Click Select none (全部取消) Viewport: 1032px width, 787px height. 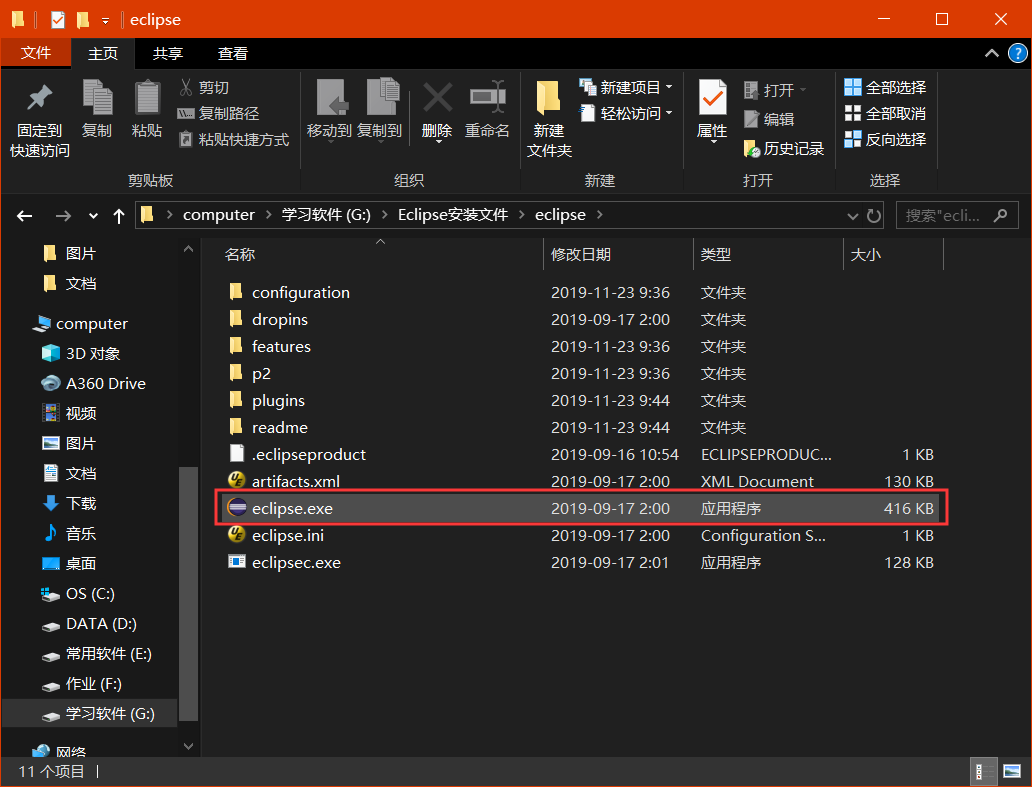885,113
